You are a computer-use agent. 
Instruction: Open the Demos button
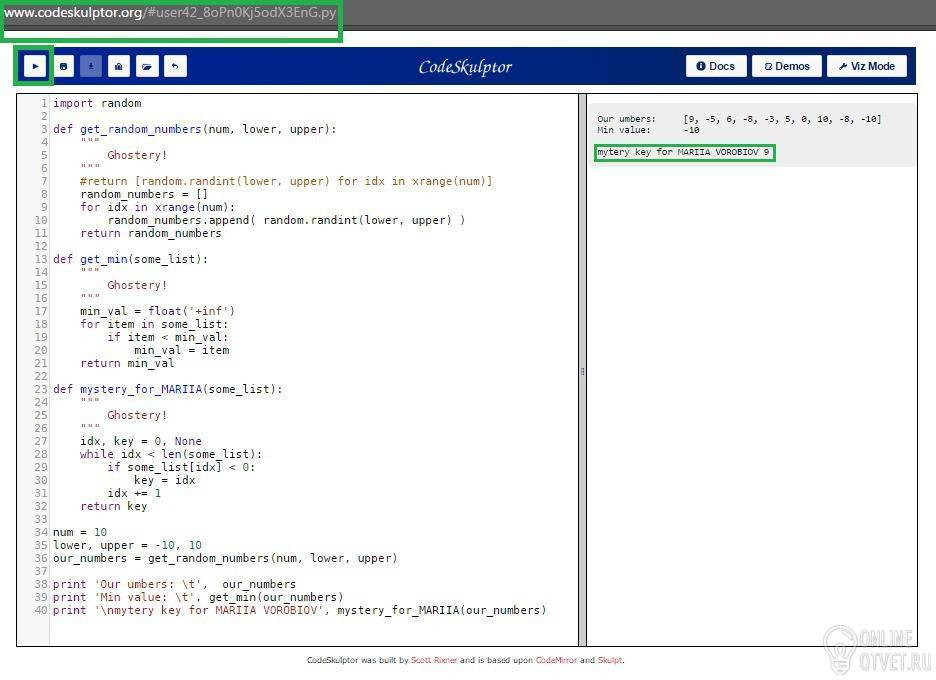787,66
